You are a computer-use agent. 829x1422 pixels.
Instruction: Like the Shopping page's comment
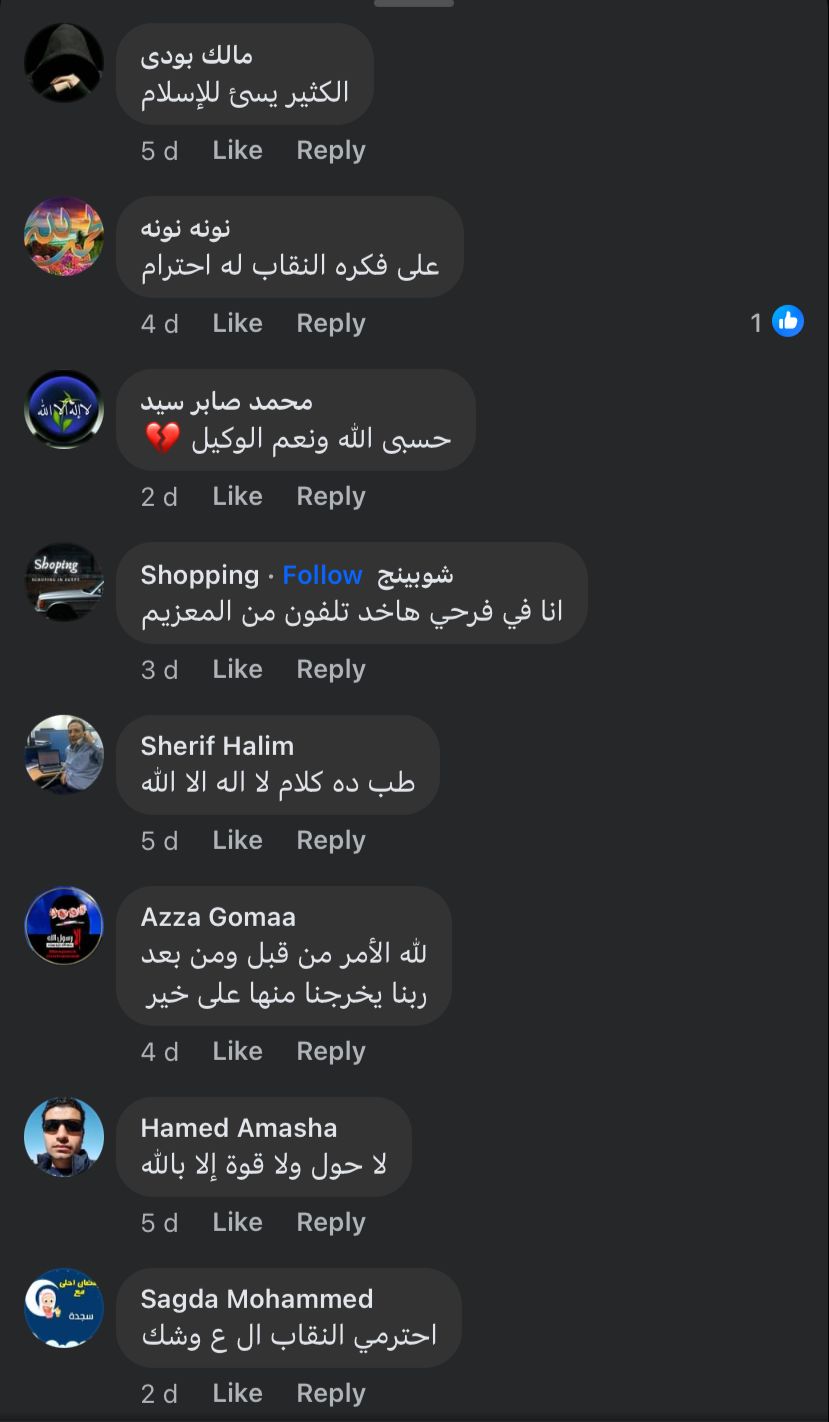click(x=237, y=670)
